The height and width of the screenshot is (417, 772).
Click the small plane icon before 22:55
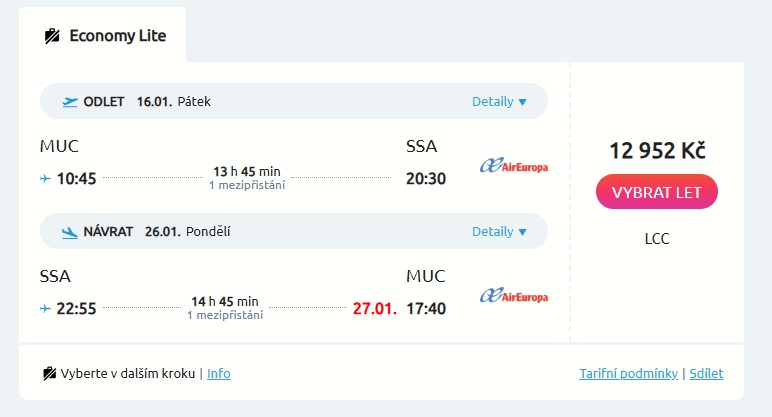pyautogui.click(x=45, y=309)
